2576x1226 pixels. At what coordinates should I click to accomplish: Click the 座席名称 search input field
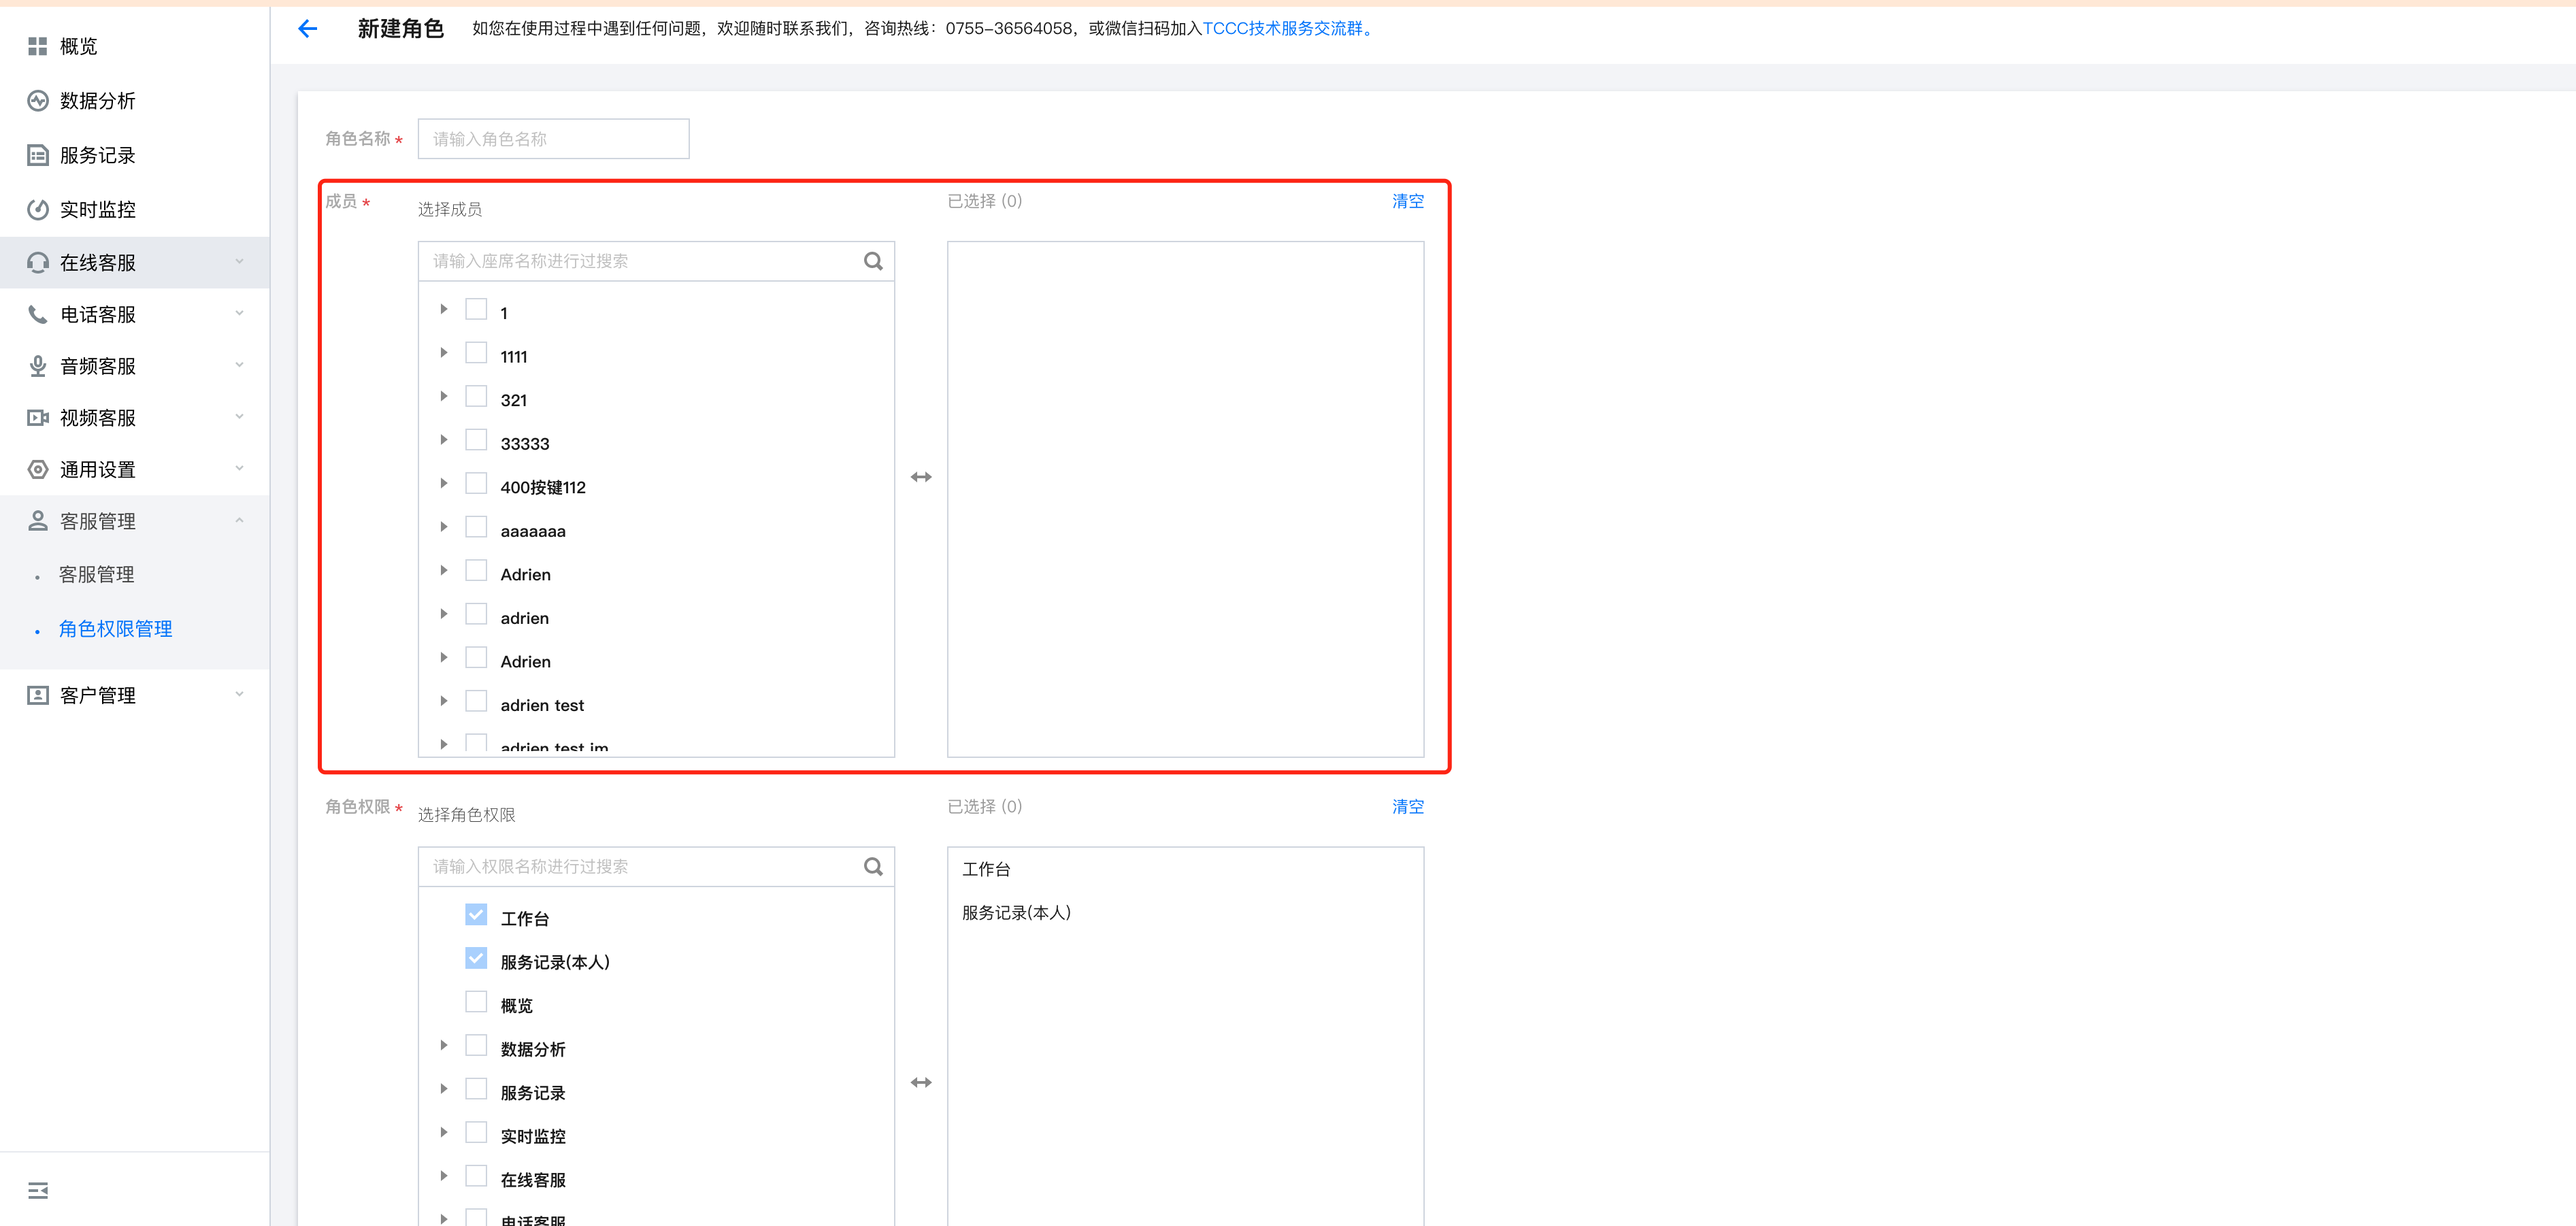(640, 261)
